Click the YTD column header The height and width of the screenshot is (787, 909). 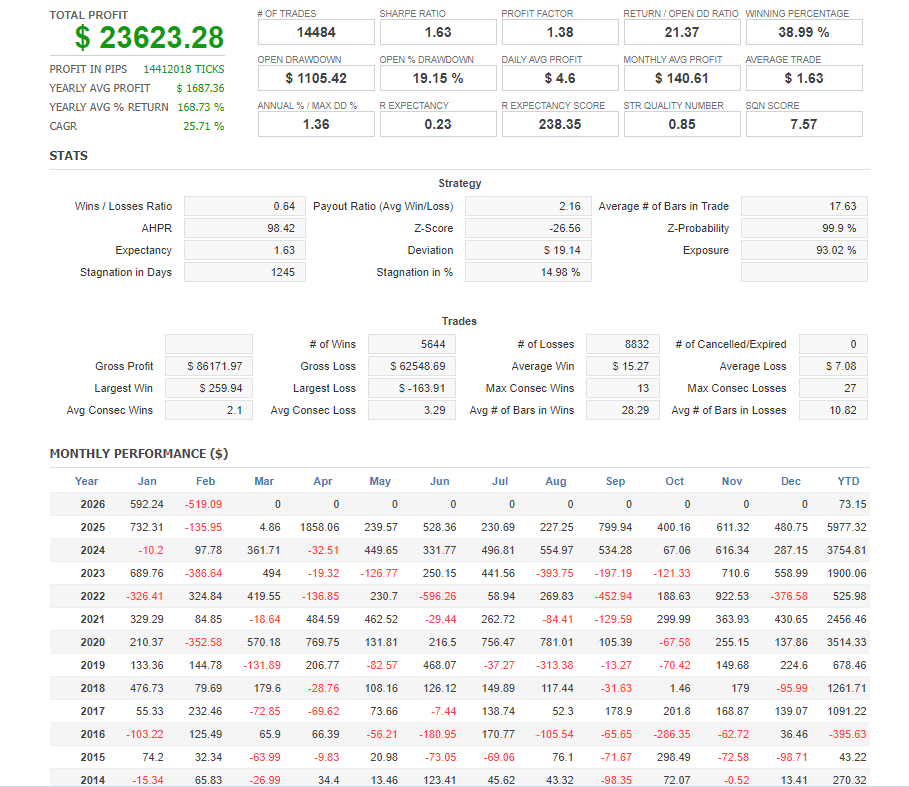click(848, 481)
